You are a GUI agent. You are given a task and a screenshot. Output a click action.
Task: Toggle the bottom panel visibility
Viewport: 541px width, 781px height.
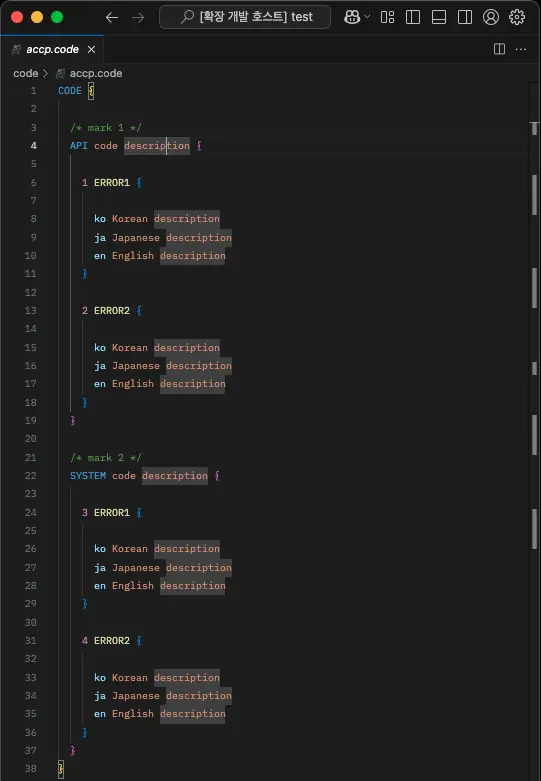439,17
